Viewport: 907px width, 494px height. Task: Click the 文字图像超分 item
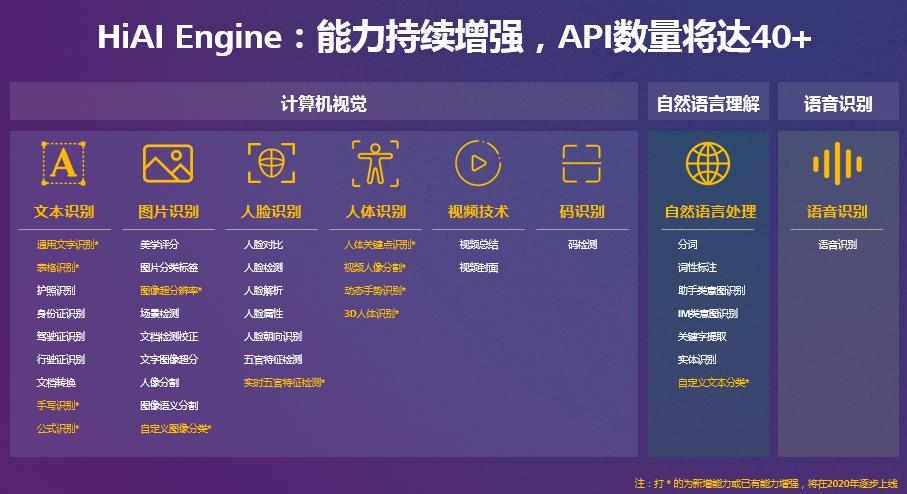169,360
